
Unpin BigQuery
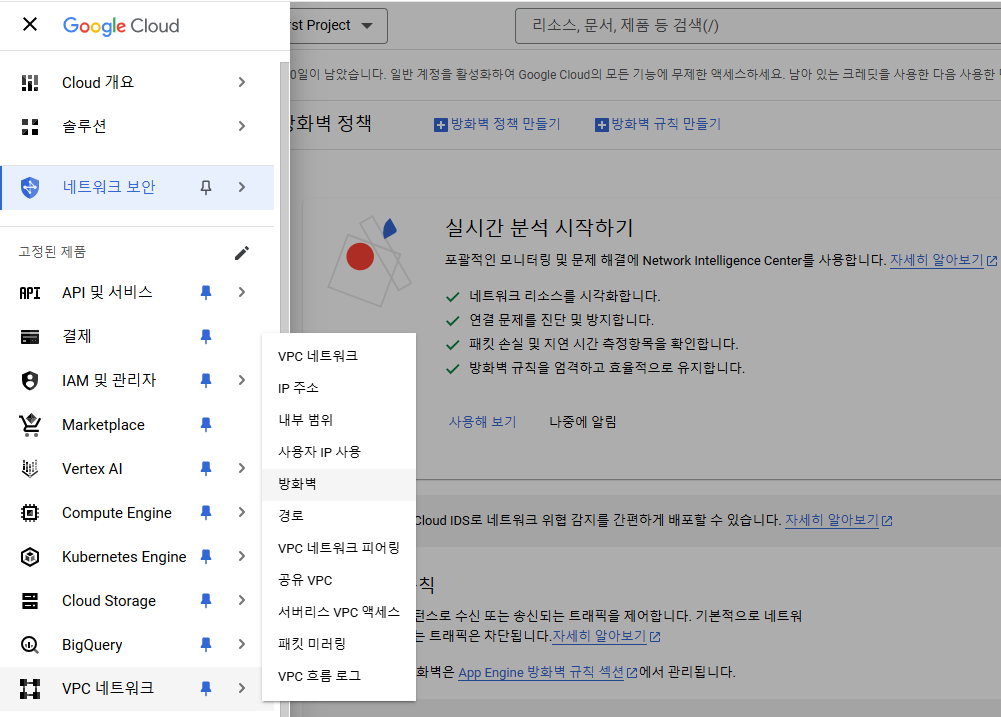click(x=206, y=645)
